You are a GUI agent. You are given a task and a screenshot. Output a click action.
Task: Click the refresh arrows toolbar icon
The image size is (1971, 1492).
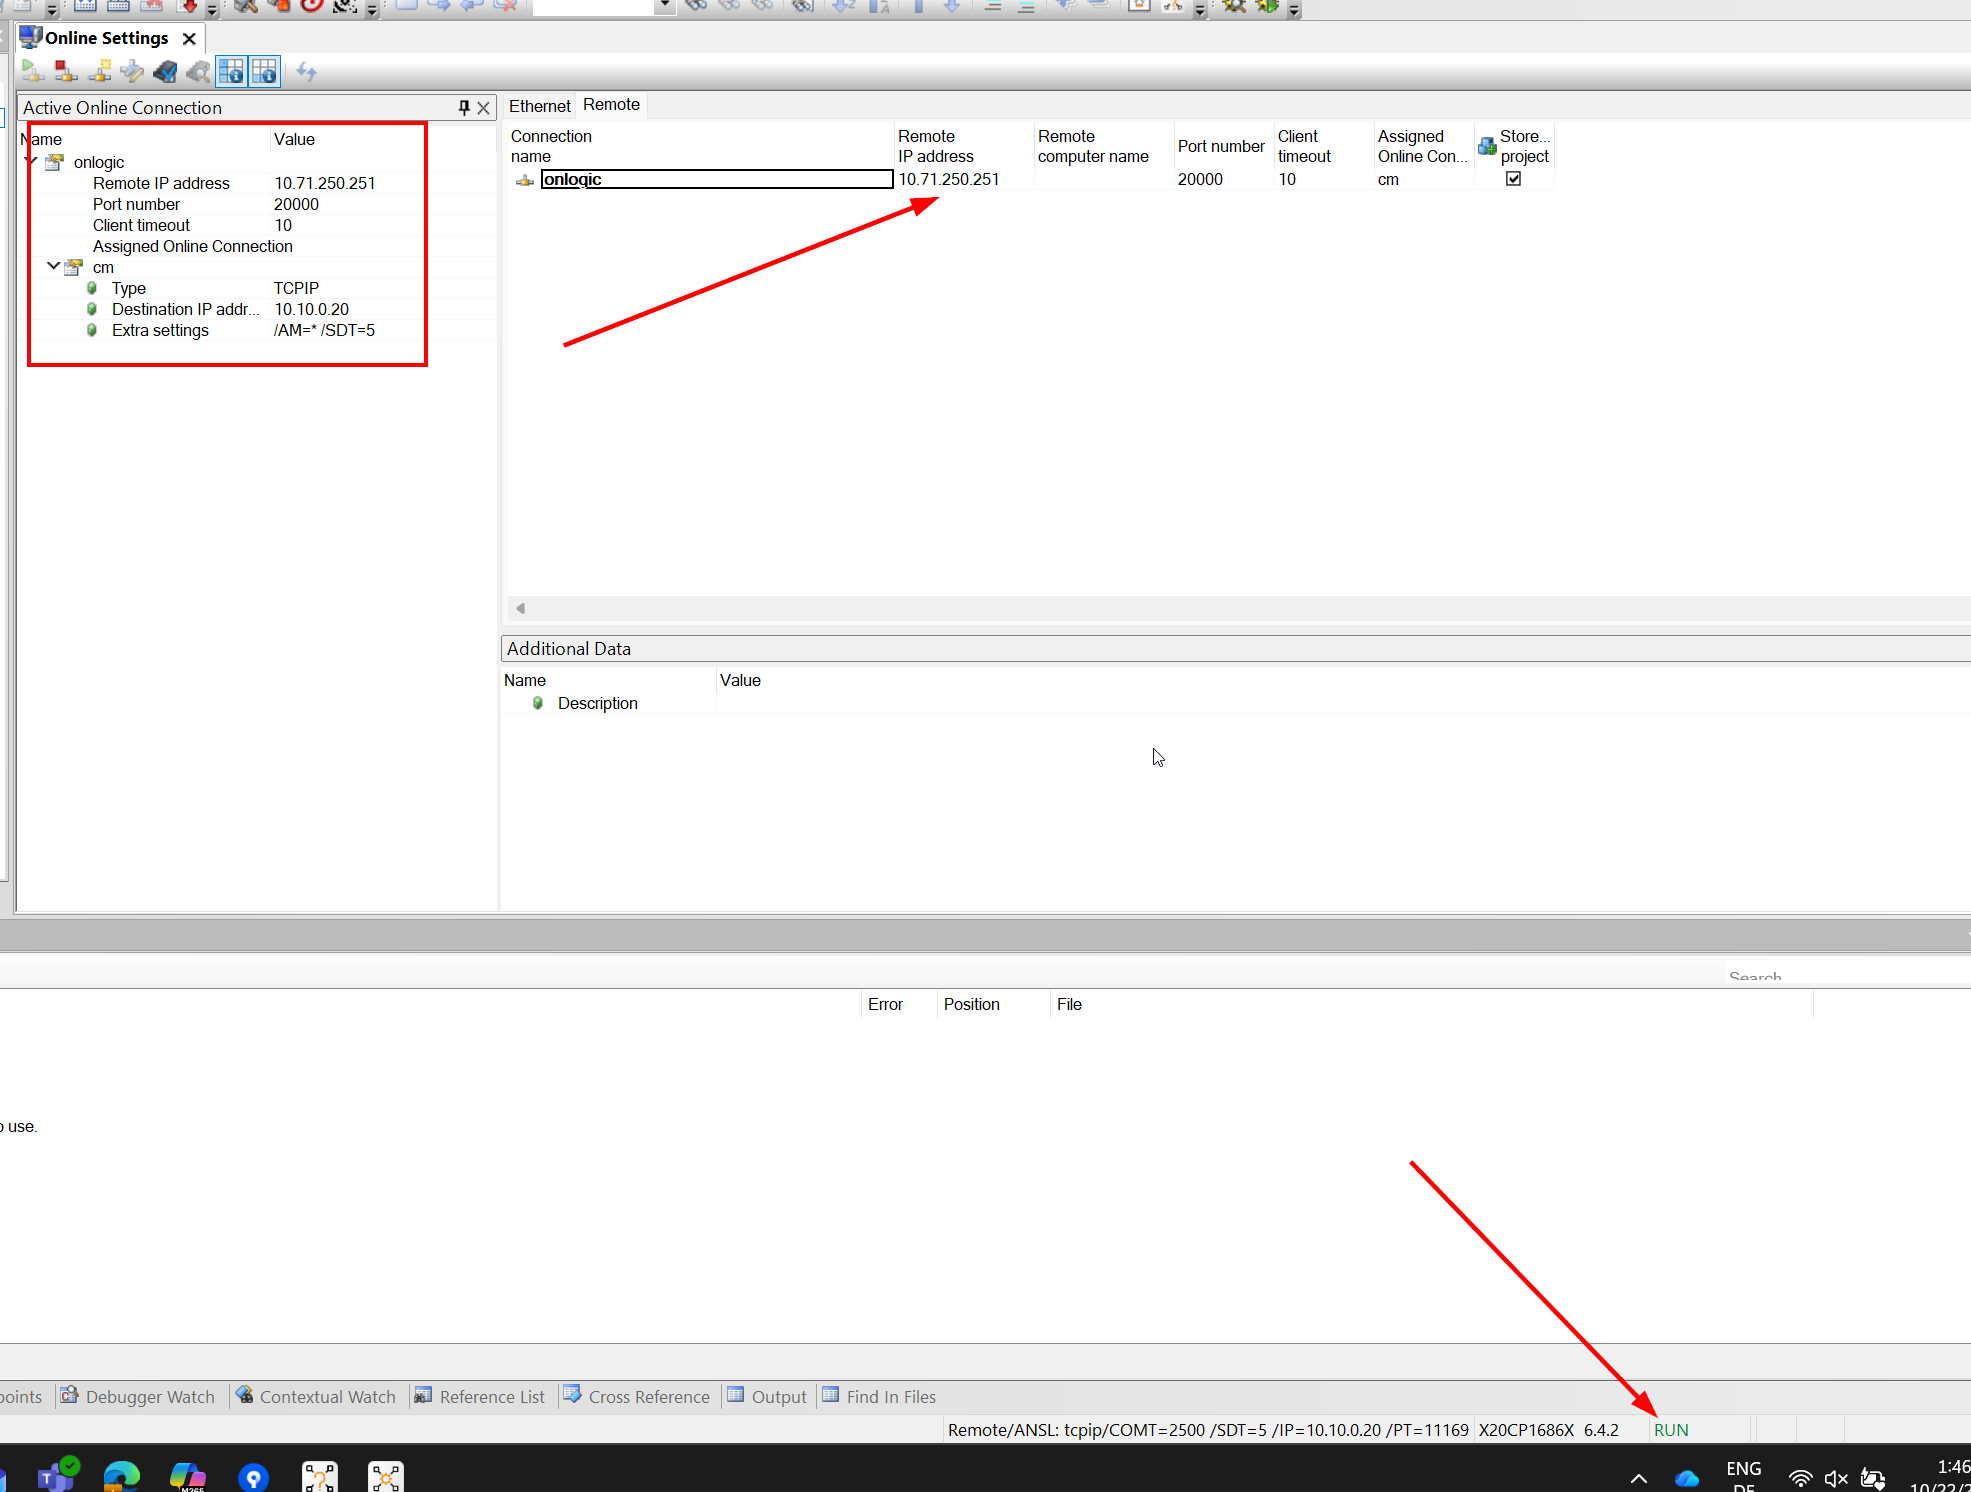tap(306, 72)
